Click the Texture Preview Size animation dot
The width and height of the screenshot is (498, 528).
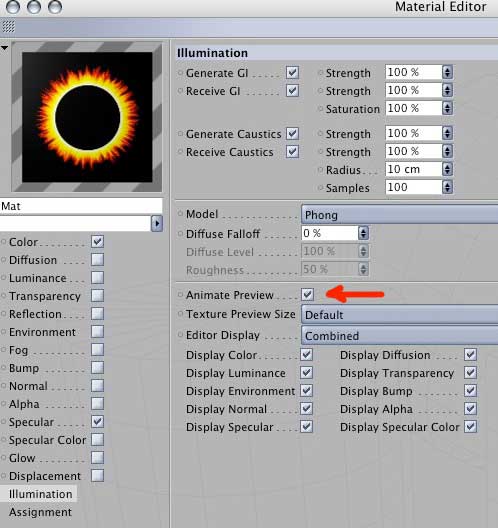click(x=180, y=314)
